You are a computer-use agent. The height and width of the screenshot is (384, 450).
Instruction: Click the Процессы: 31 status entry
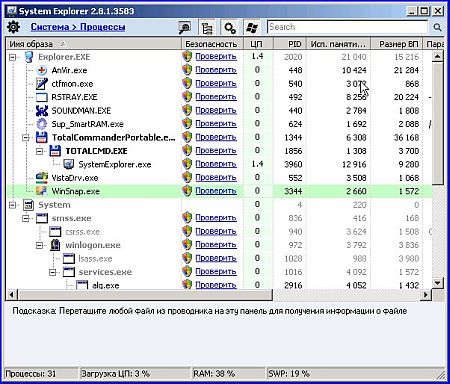(31, 374)
